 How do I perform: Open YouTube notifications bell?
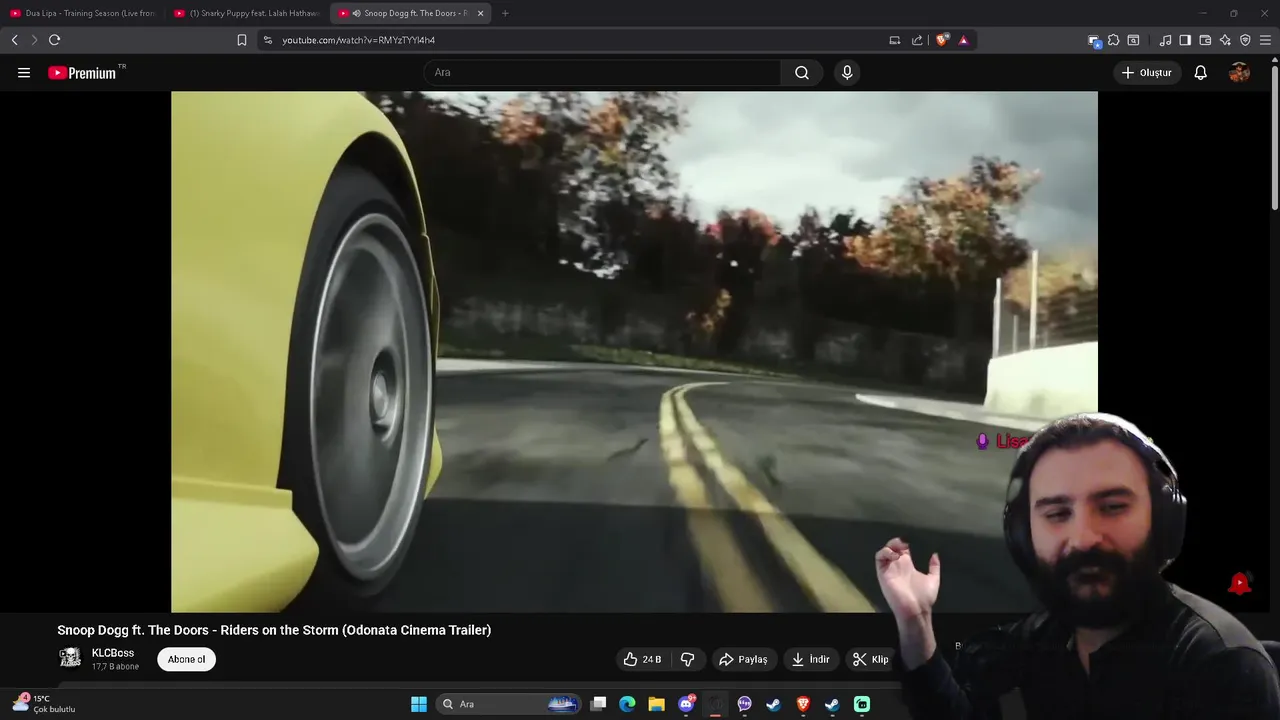pos(1201,72)
